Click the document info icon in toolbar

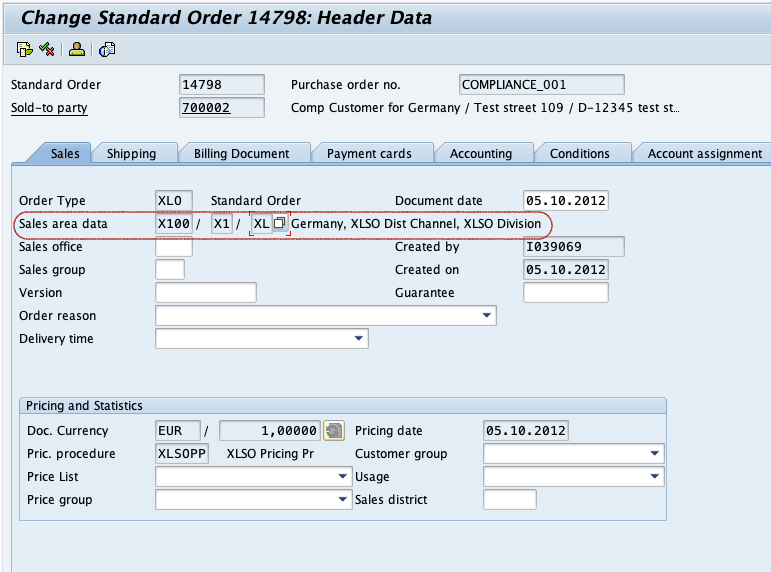(107, 49)
